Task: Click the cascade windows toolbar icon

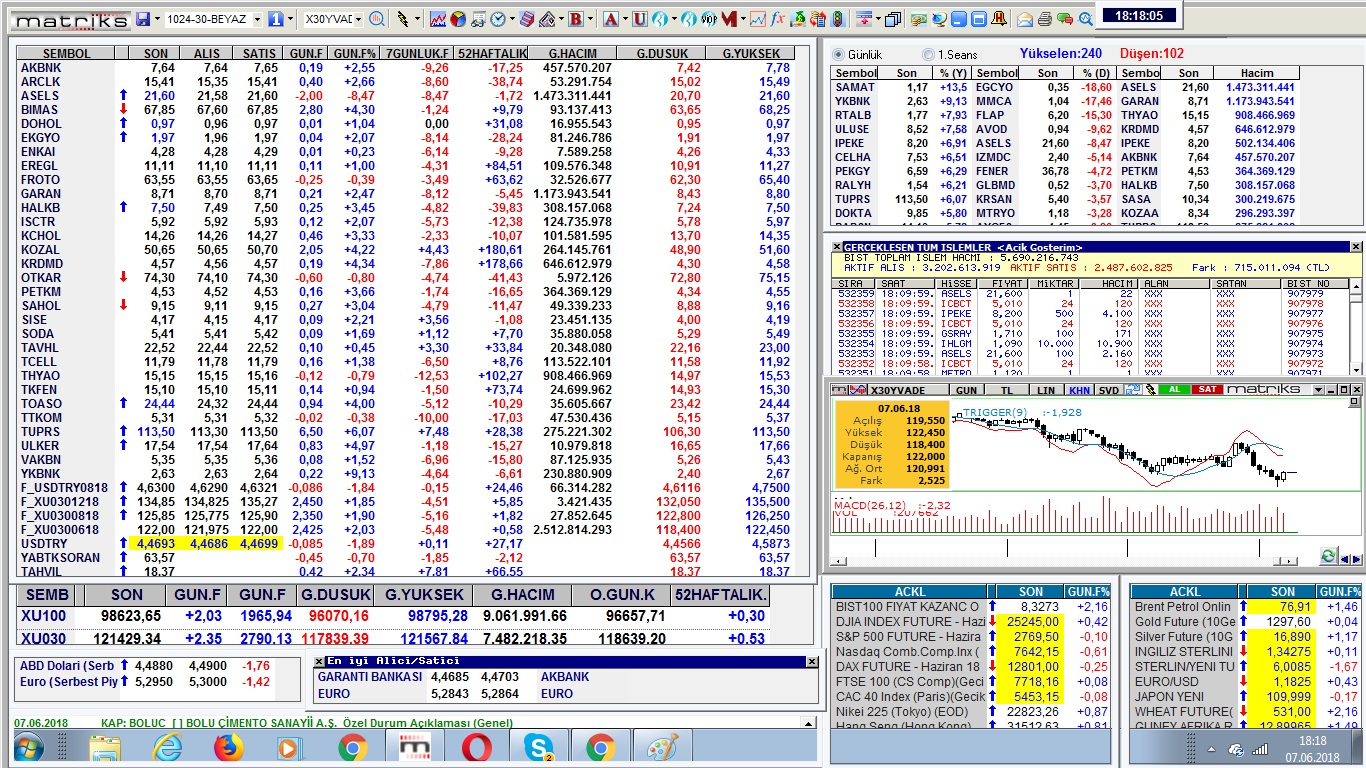Action: pyautogui.click(x=892, y=19)
